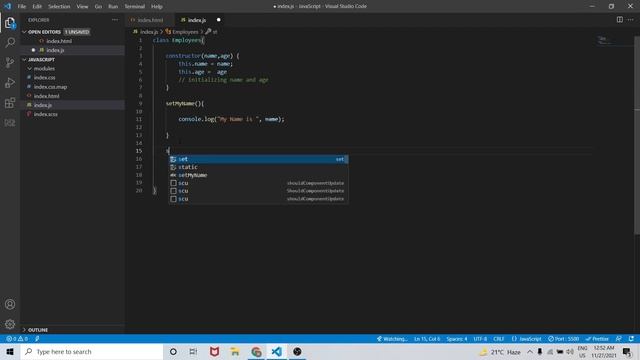Select the 'static' autocomplete suggestion
The width and height of the screenshot is (640, 360).
pos(258,167)
